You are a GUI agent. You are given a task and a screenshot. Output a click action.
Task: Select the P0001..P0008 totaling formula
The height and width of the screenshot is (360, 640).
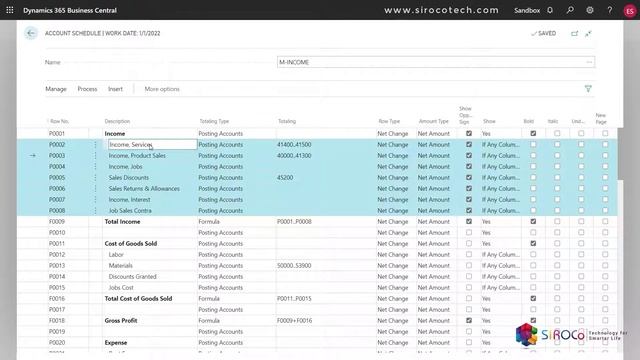click(x=294, y=222)
